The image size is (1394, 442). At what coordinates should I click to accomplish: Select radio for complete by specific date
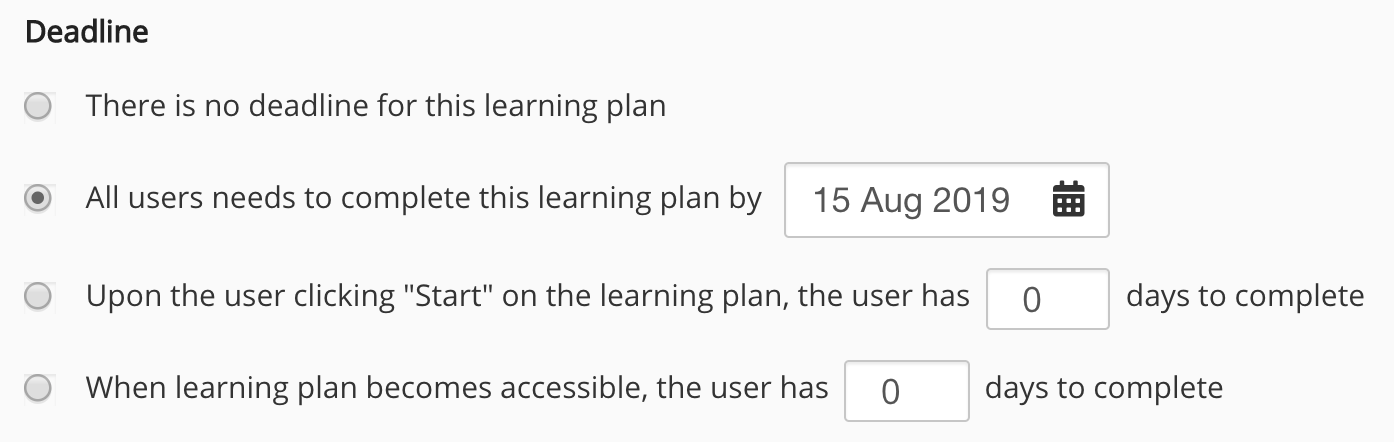coord(38,199)
